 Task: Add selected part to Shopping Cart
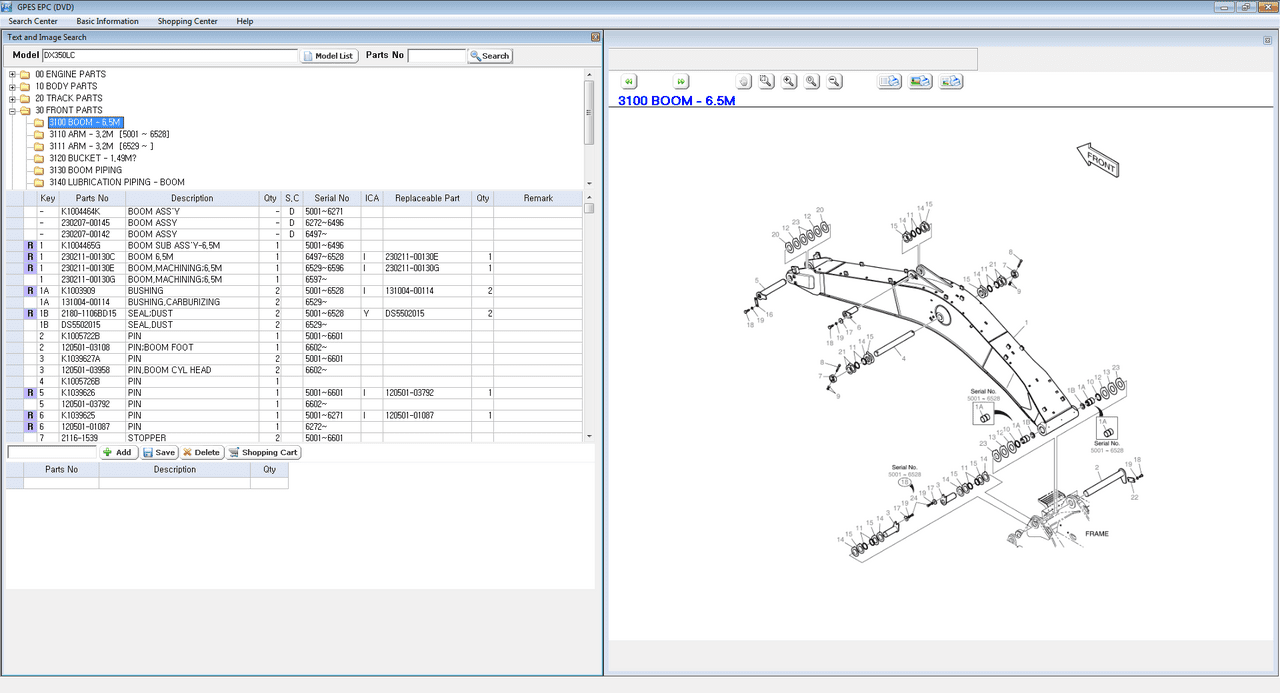click(x=263, y=452)
